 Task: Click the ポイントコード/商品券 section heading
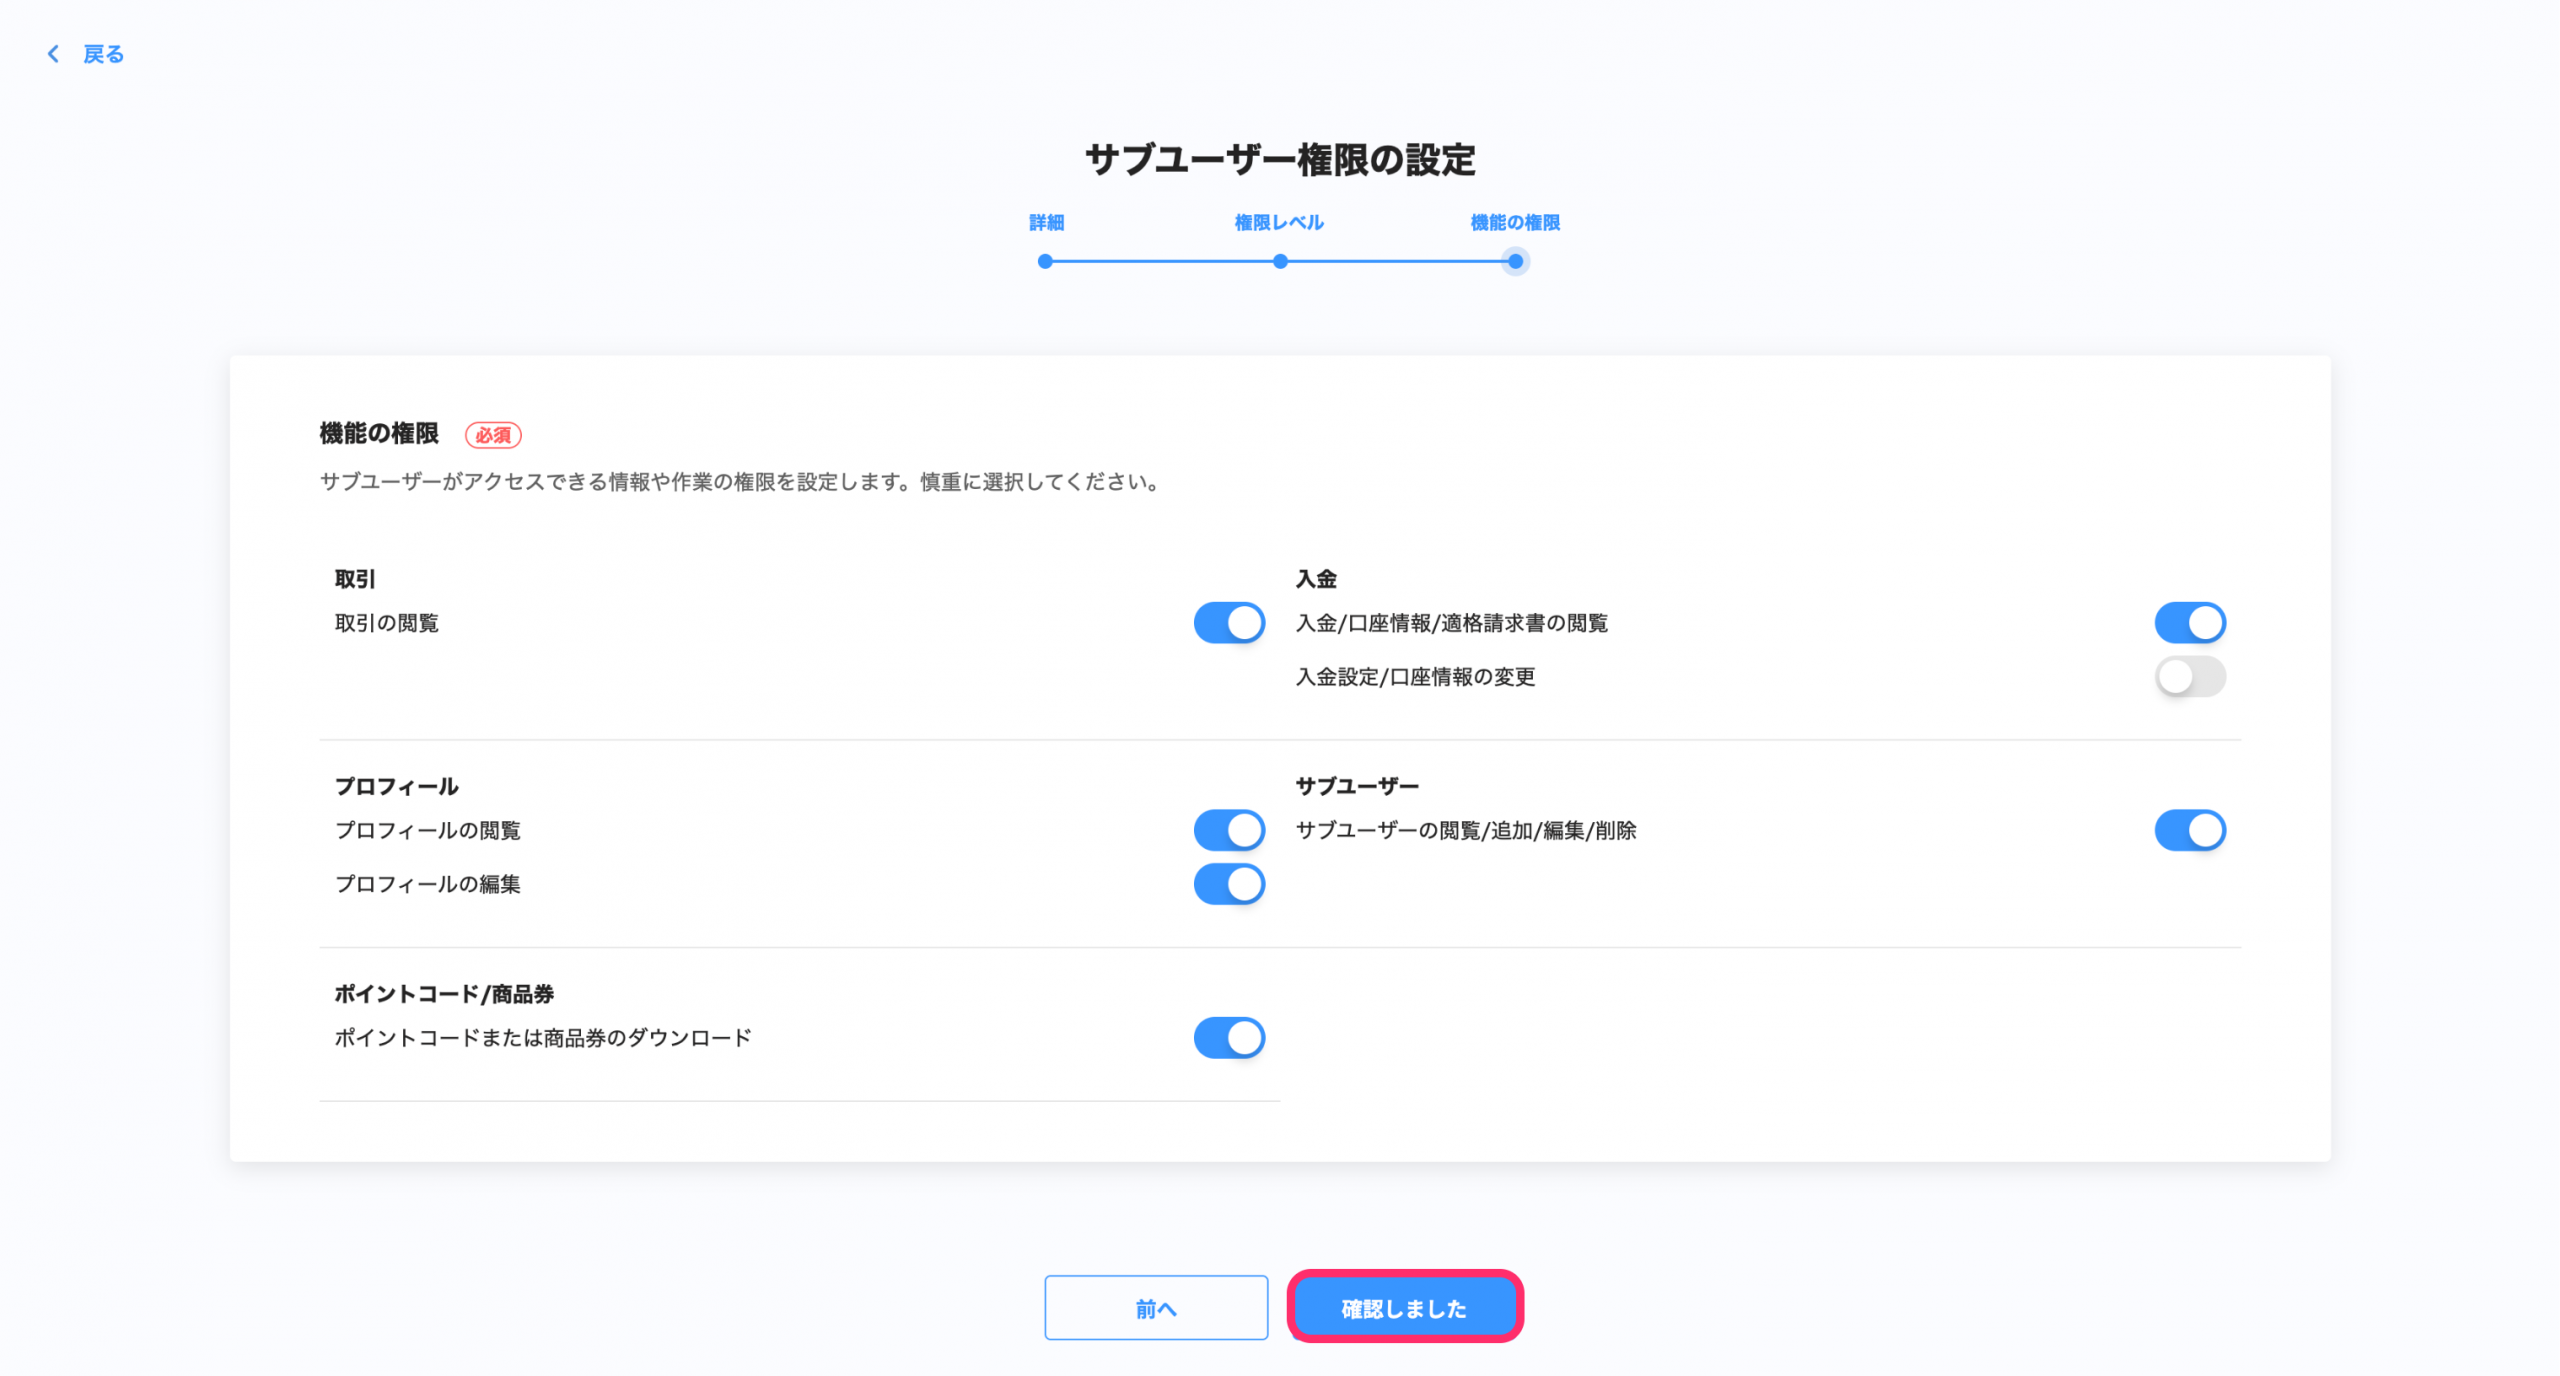point(444,994)
